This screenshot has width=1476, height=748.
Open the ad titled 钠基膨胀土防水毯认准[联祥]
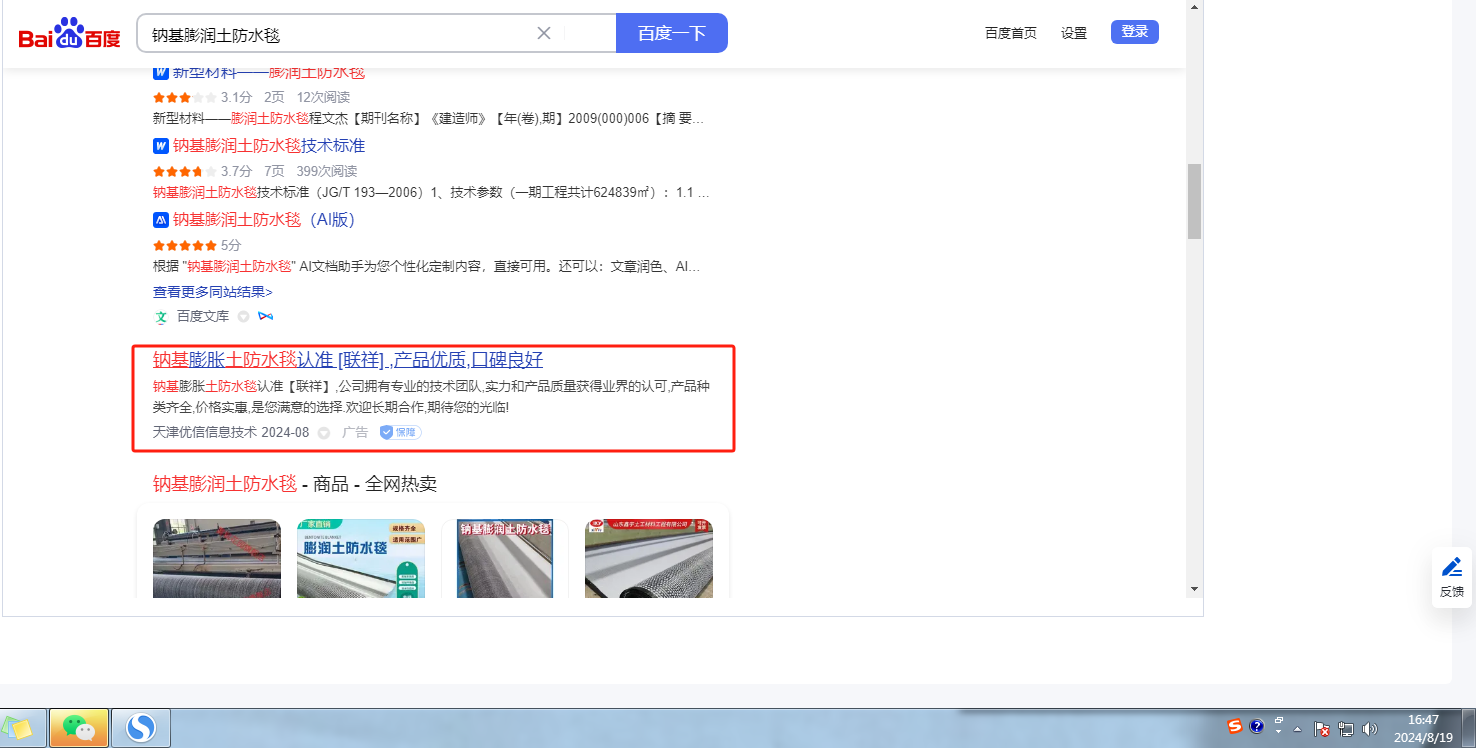pos(348,360)
